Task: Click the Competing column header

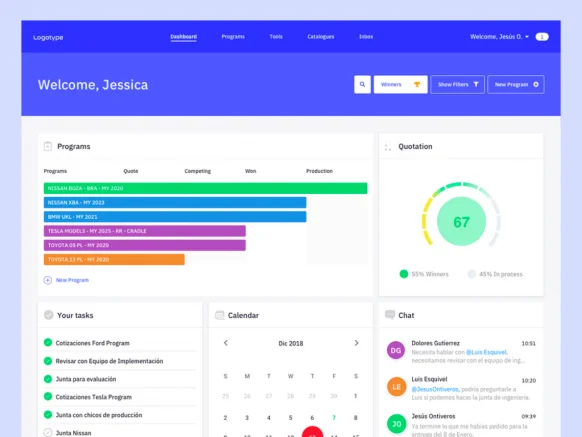Action: (198, 171)
